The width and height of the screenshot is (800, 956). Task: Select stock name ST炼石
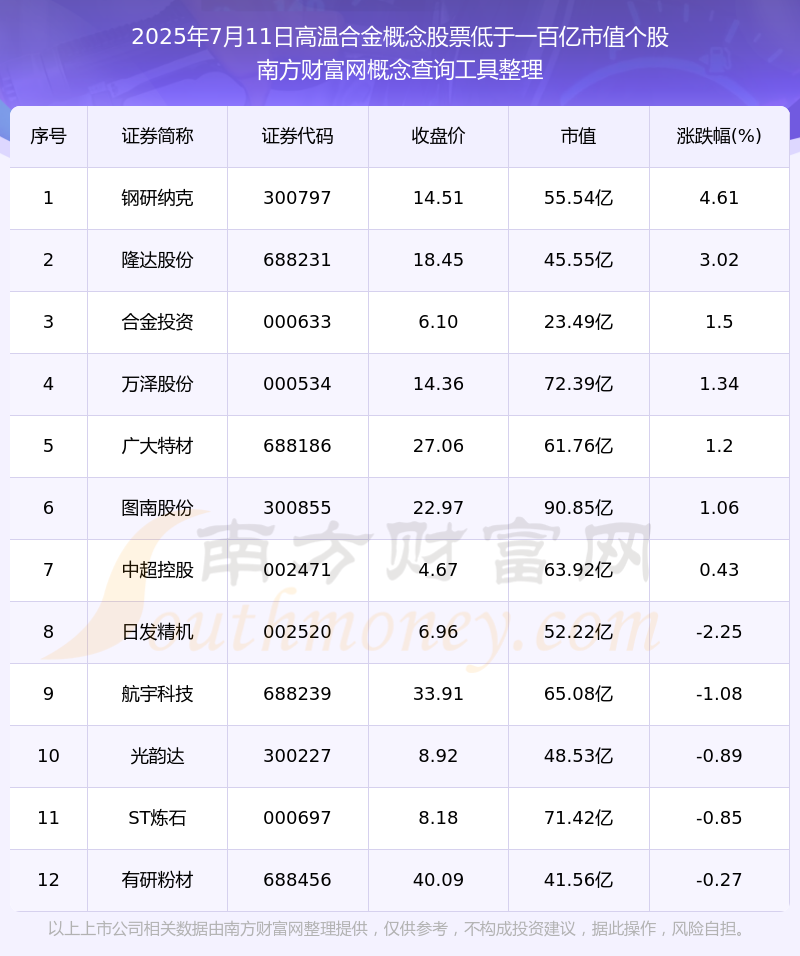157,818
